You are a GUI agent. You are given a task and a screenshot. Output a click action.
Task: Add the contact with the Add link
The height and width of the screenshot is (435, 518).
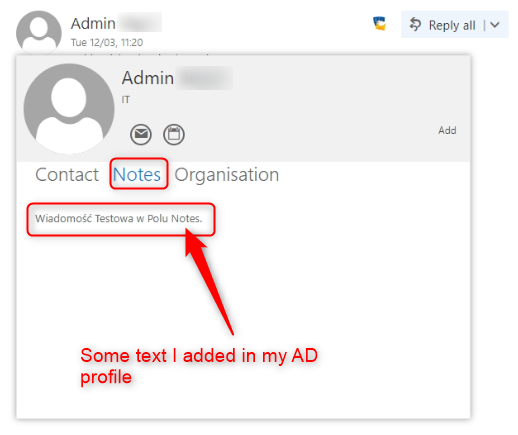coord(447,130)
